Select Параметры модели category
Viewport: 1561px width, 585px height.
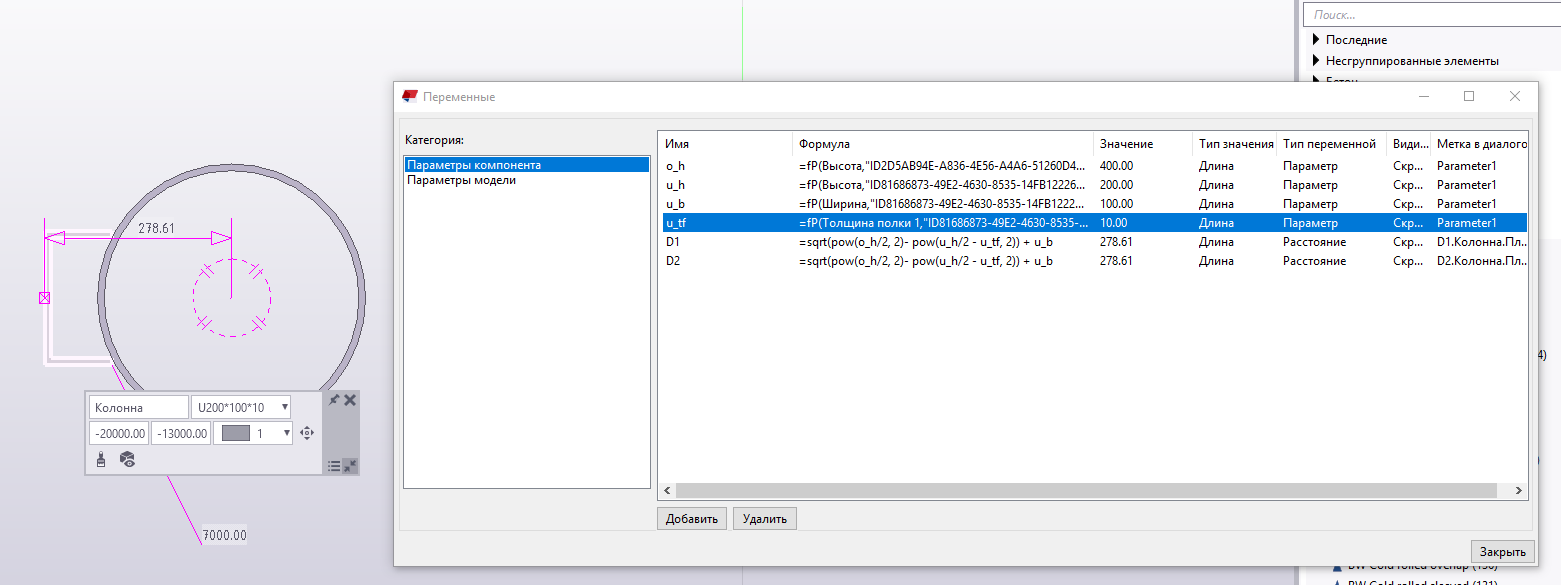461,180
